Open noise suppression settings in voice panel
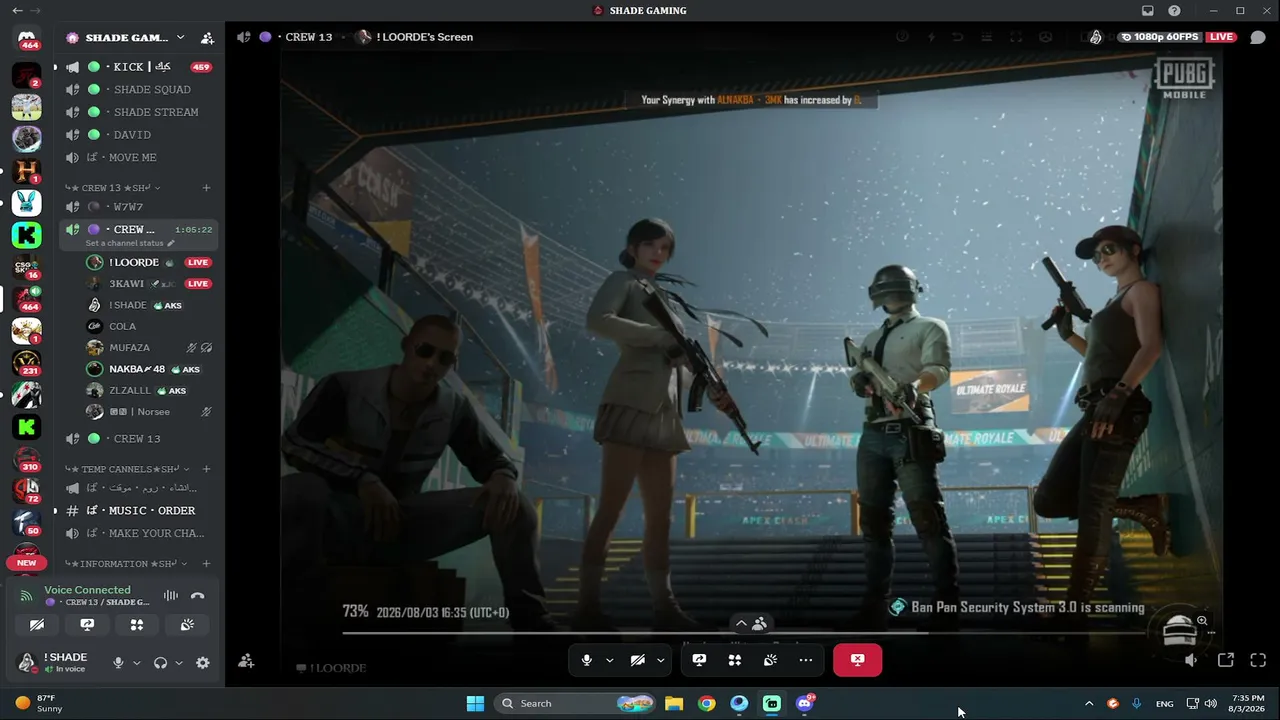Image resolution: width=1280 pixels, height=720 pixels. point(171,596)
